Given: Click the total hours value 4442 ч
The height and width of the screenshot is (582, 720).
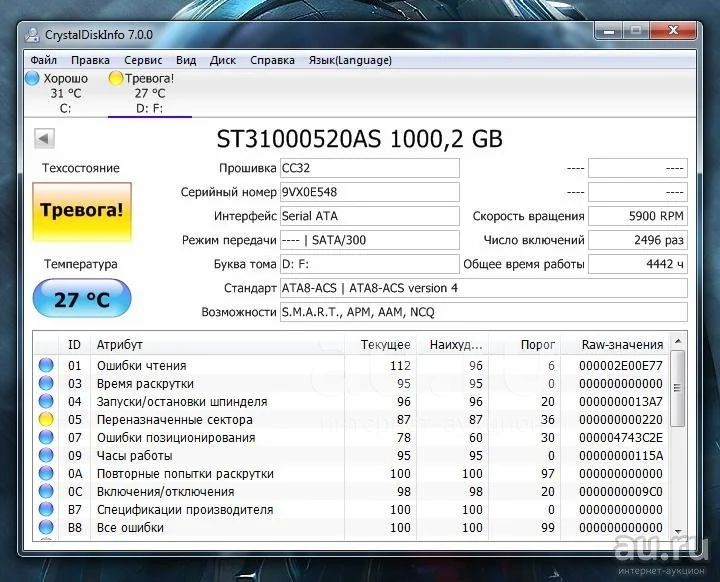Looking at the screenshot, I should [638, 264].
